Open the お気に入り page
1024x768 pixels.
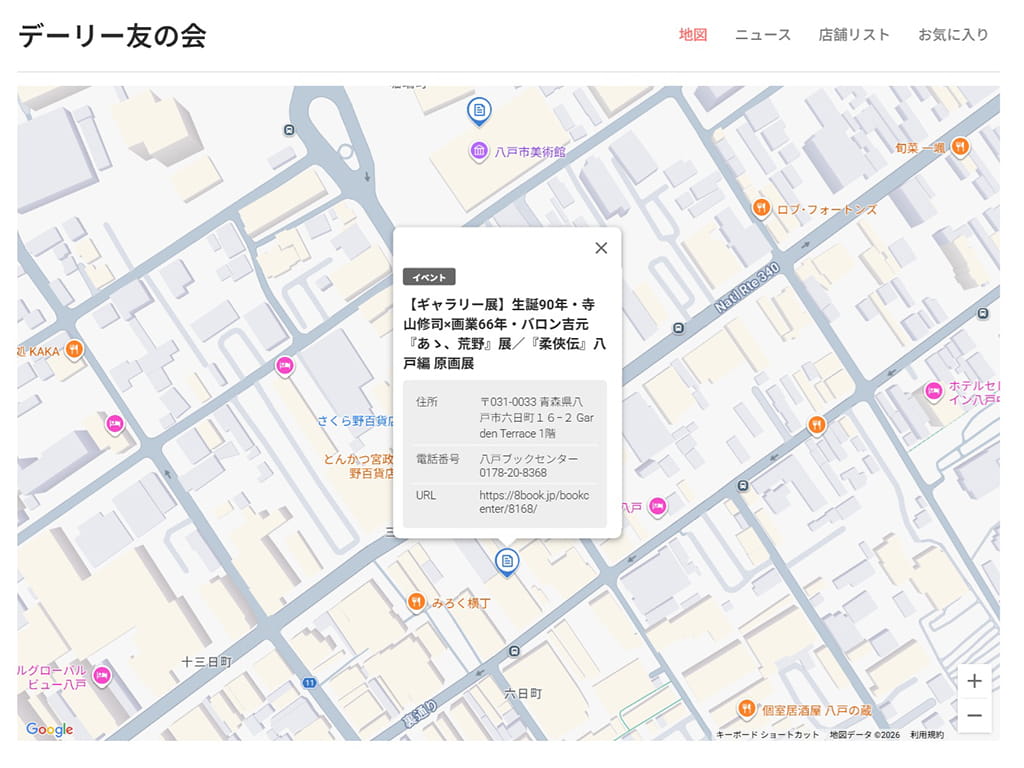click(952, 34)
